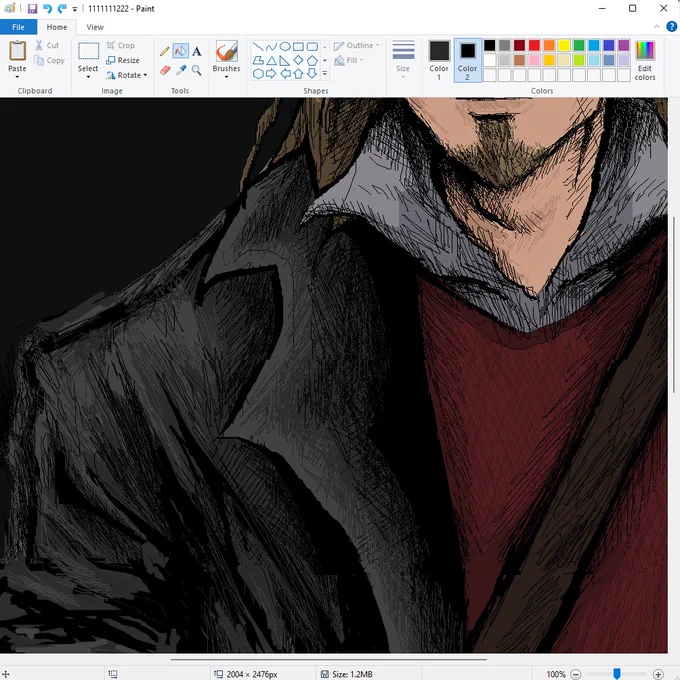Image resolution: width=680 pixels, height=680 pixels.
Task: Open the Brushes dropdown arrow
Action: [226, 77]
